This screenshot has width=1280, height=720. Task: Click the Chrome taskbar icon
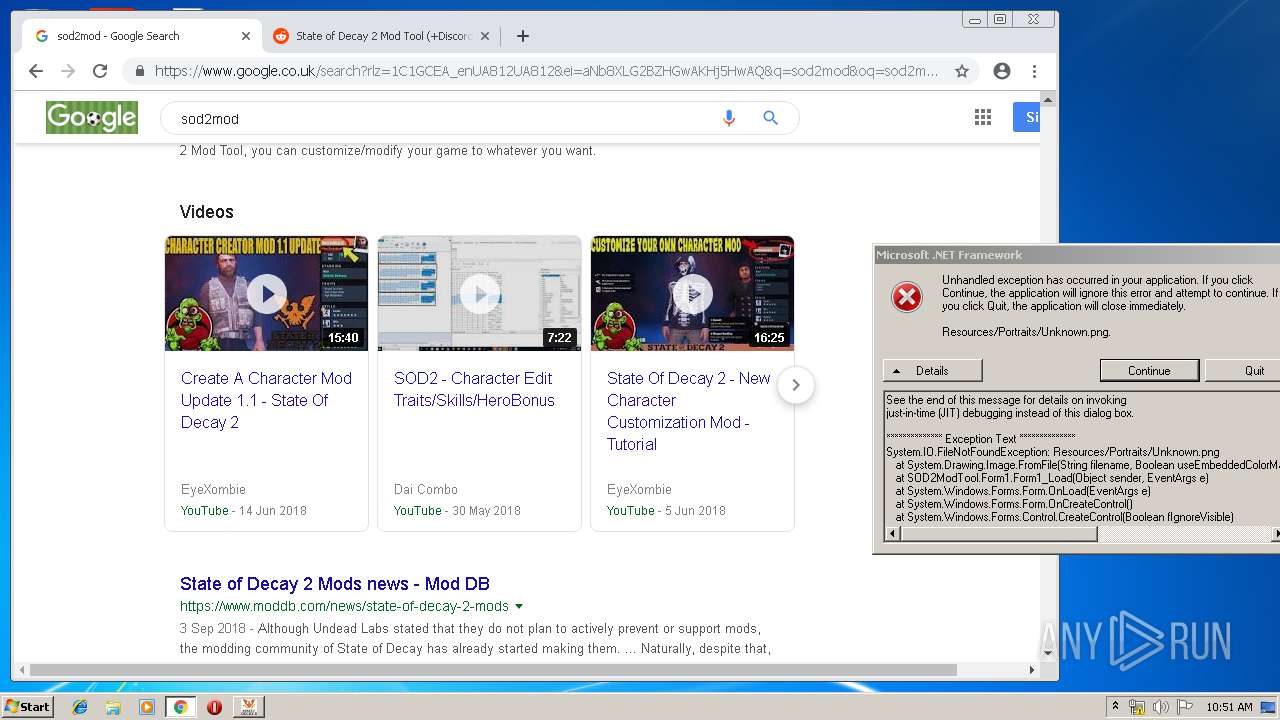(x=181, y=707)
